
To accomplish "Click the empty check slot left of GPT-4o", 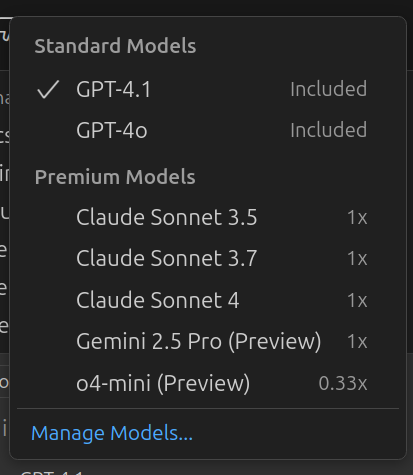I will coord(48,130).
